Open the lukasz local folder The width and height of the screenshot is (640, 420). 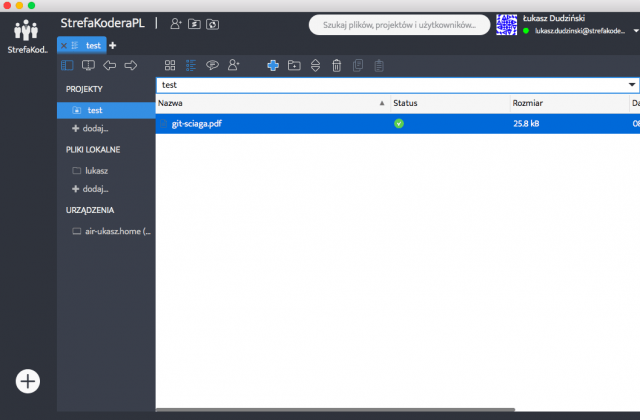point(96,170)
